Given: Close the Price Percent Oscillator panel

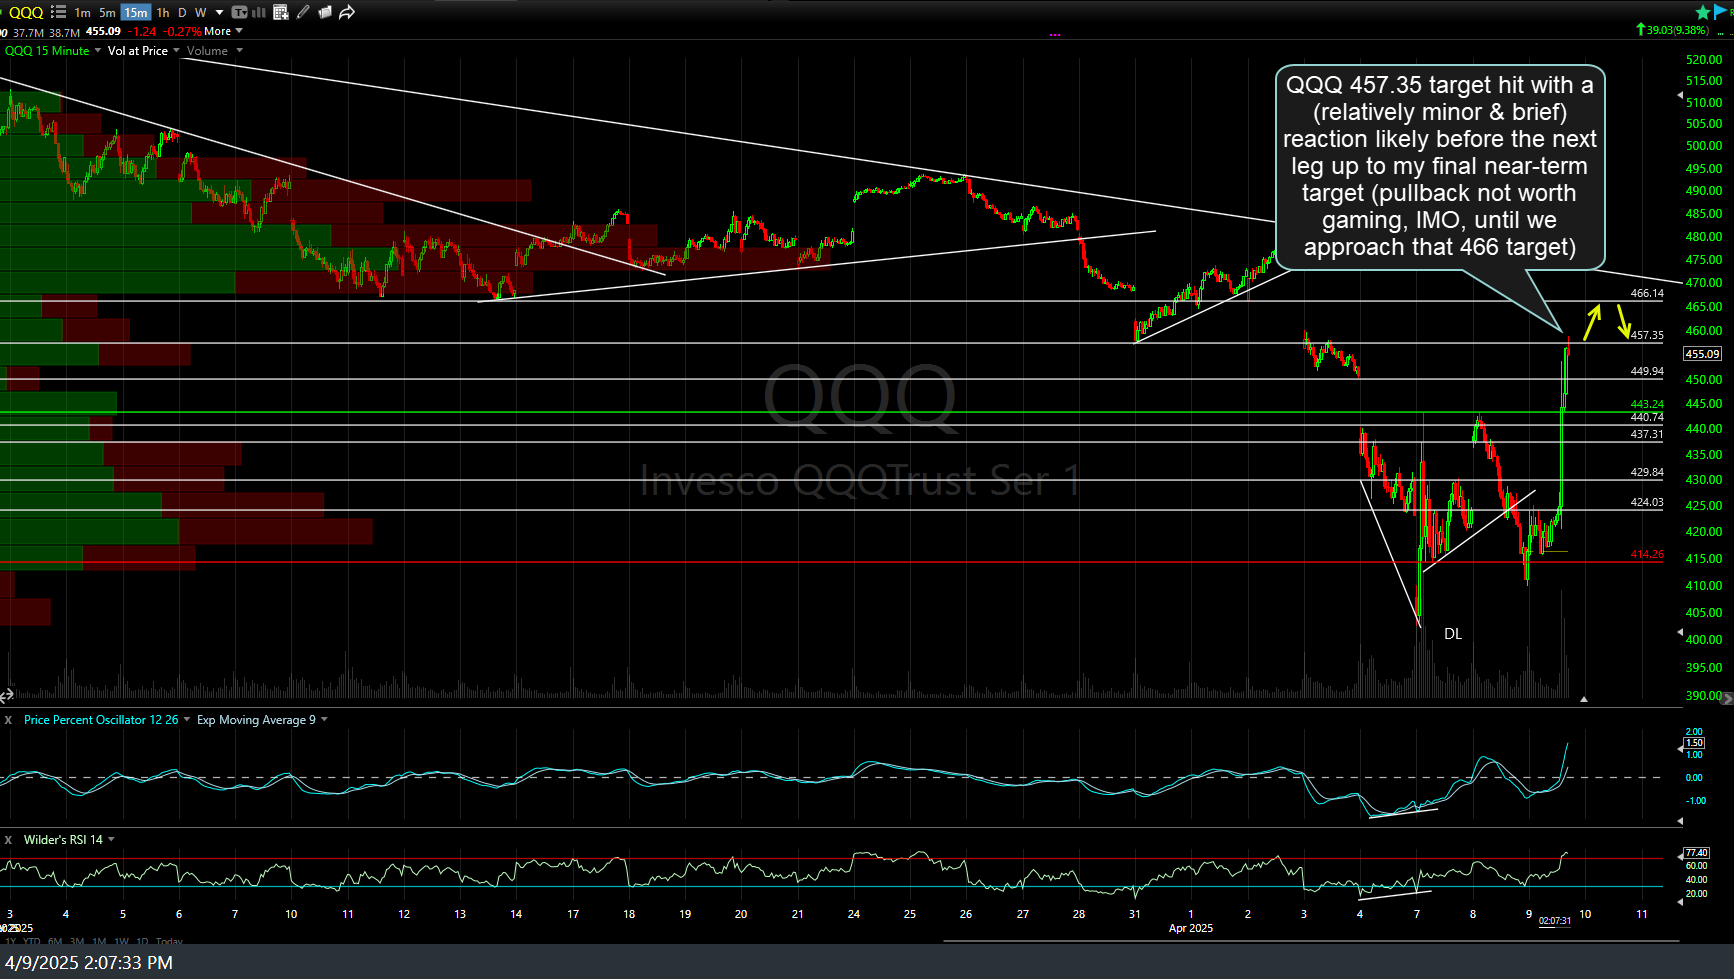Looking at the screenshot, I should pyautogui.click(x=8, y=720).
